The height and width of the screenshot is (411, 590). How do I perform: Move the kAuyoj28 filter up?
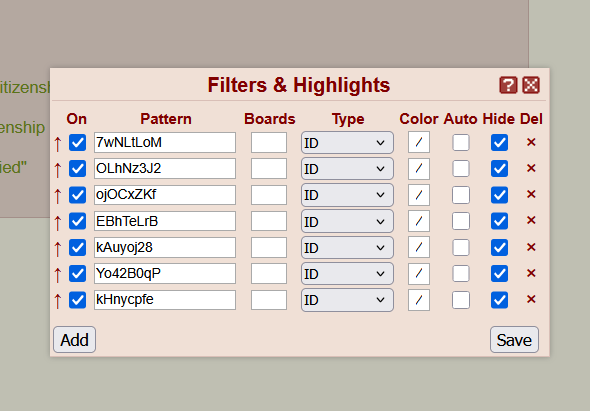[x=58, y=248]
